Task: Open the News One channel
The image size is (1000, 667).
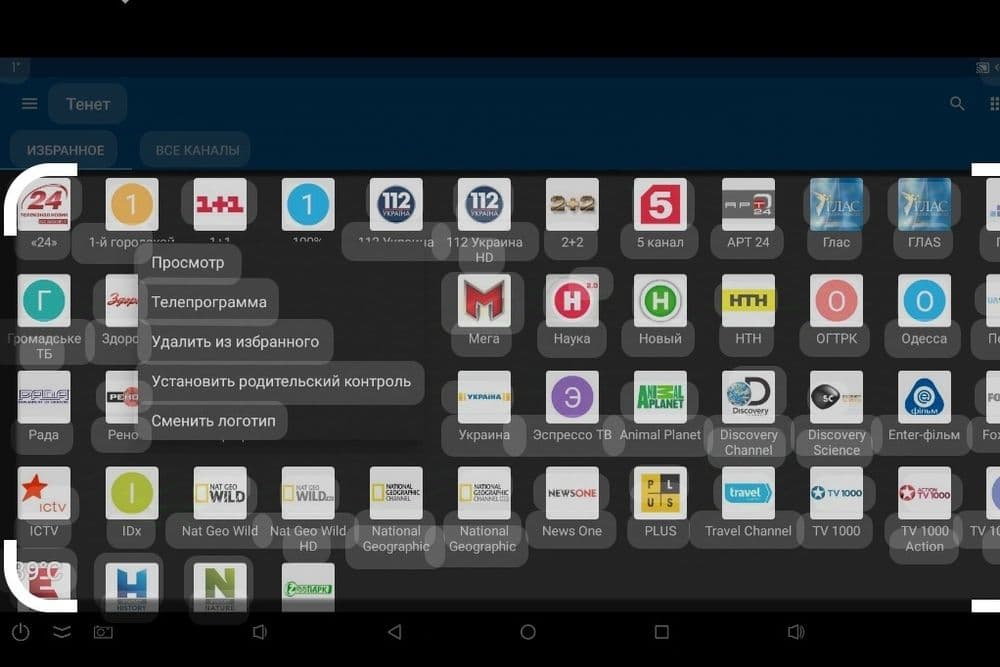Action: click(572, 493)
